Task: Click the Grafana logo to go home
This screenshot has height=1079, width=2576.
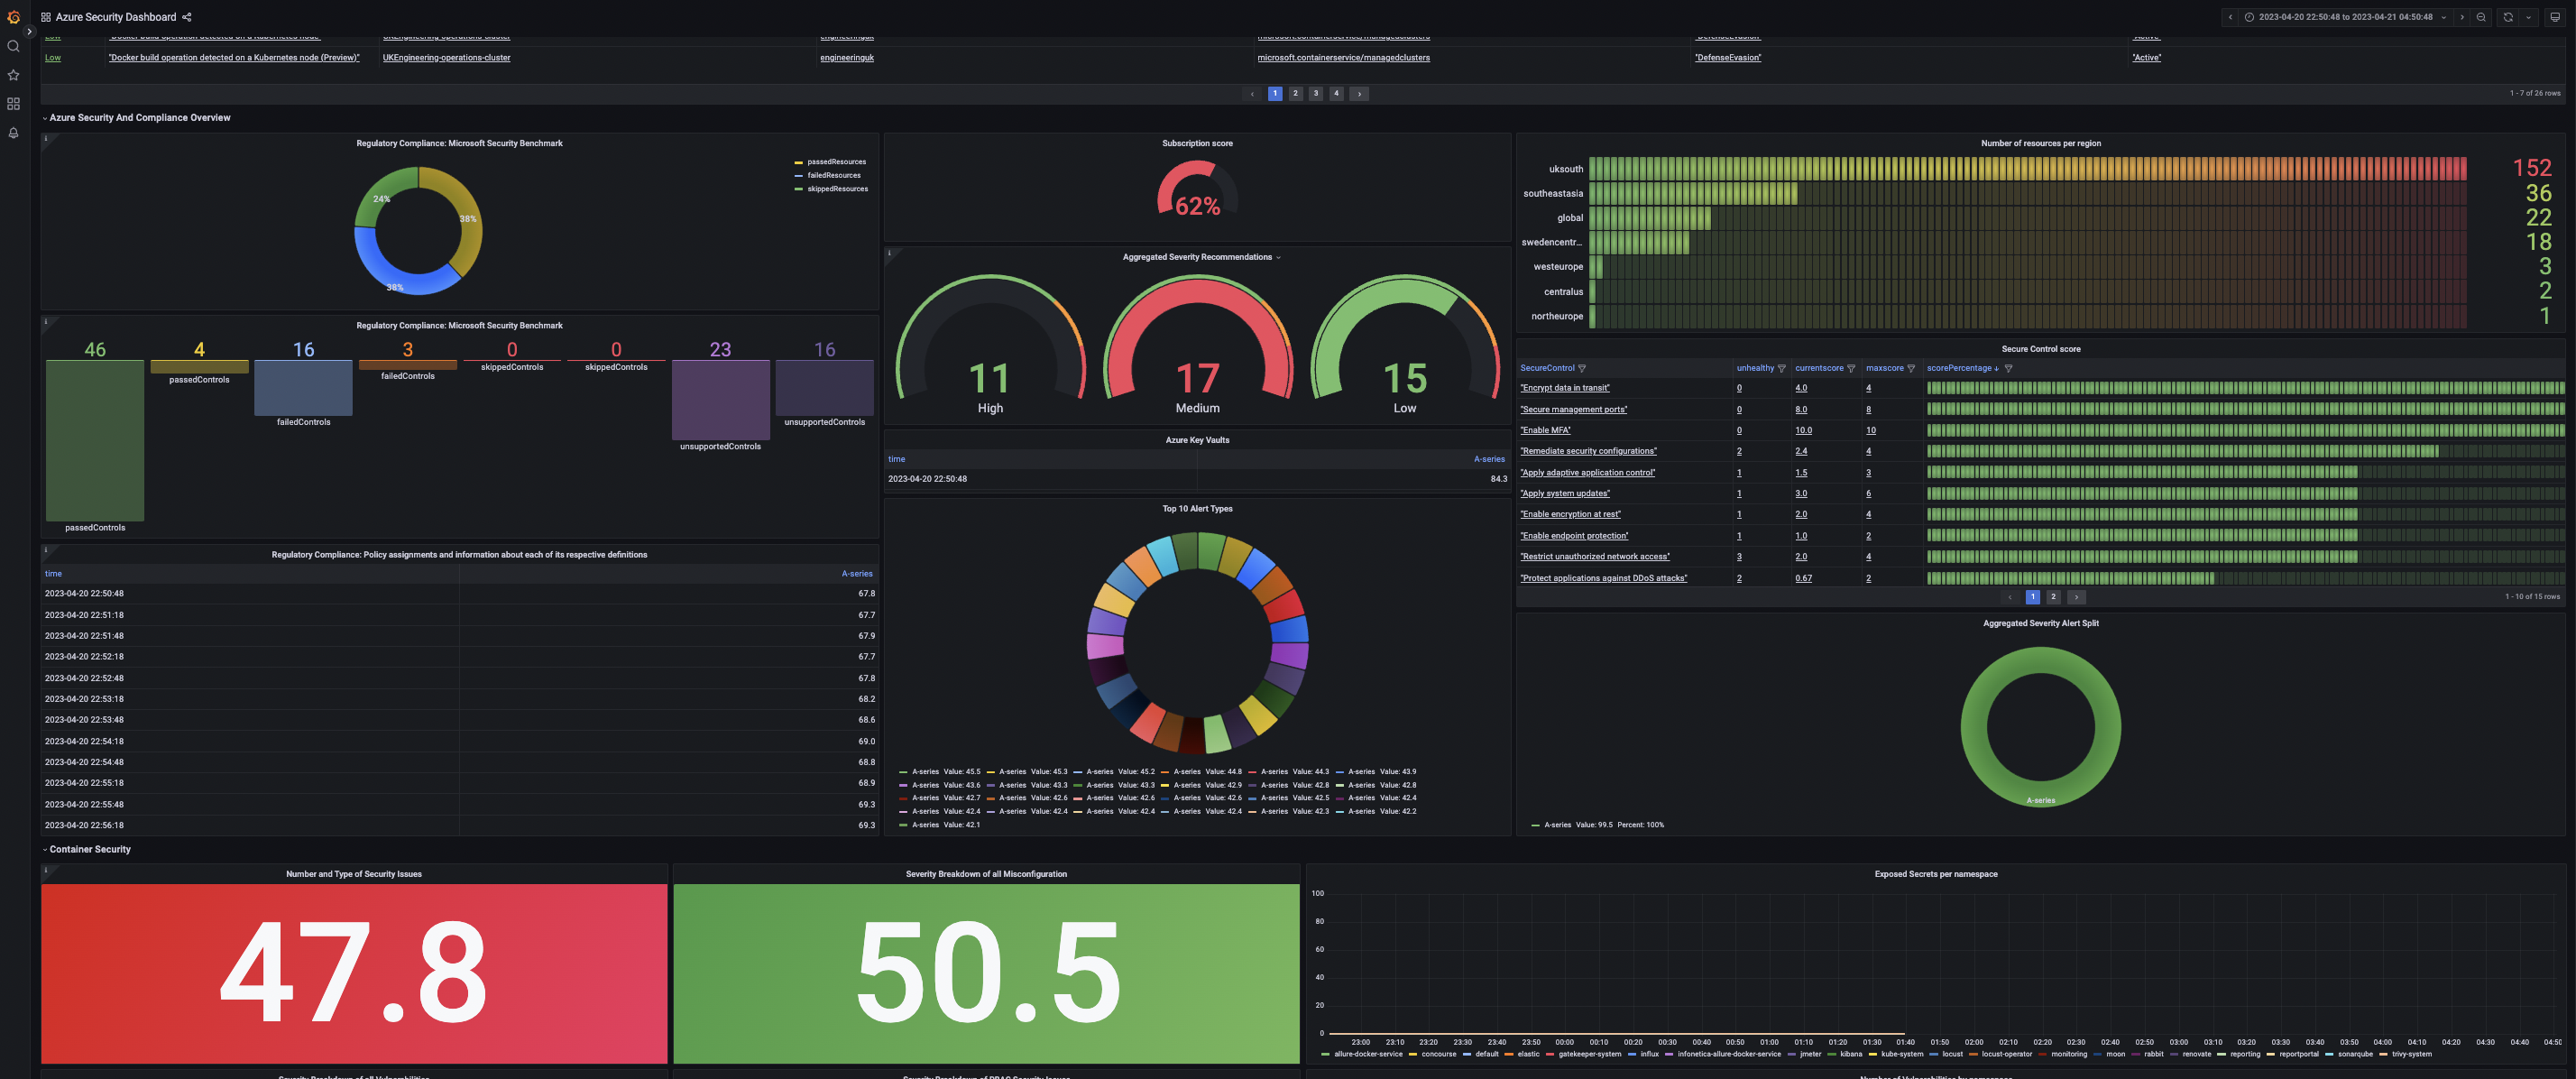Action: tap(13, 17)
